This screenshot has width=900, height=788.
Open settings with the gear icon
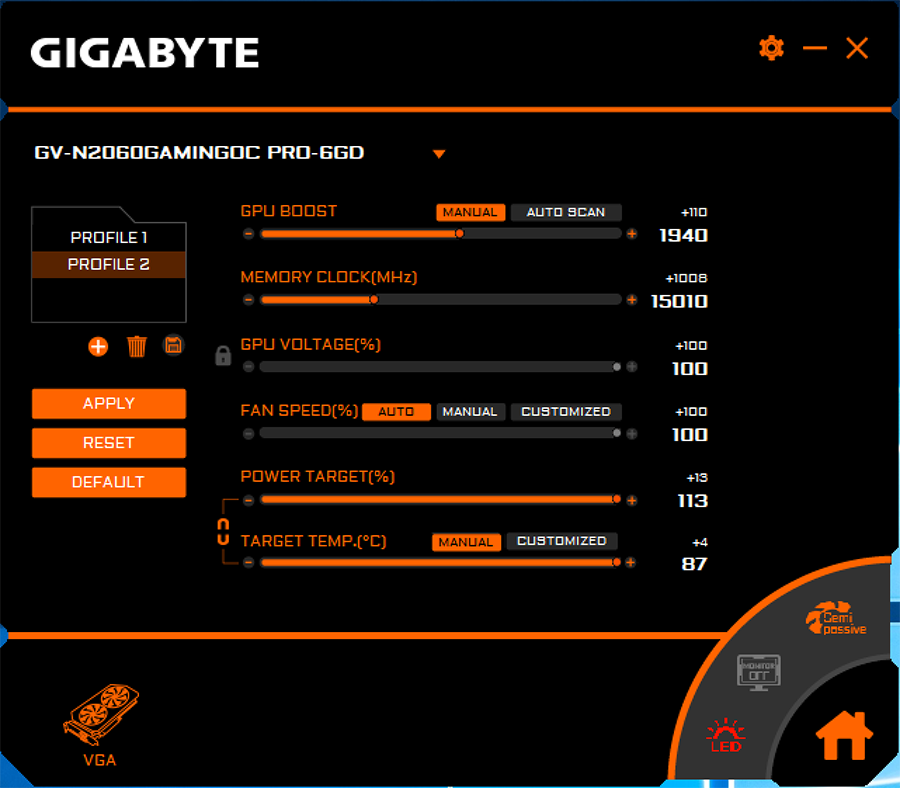point(771,48)
